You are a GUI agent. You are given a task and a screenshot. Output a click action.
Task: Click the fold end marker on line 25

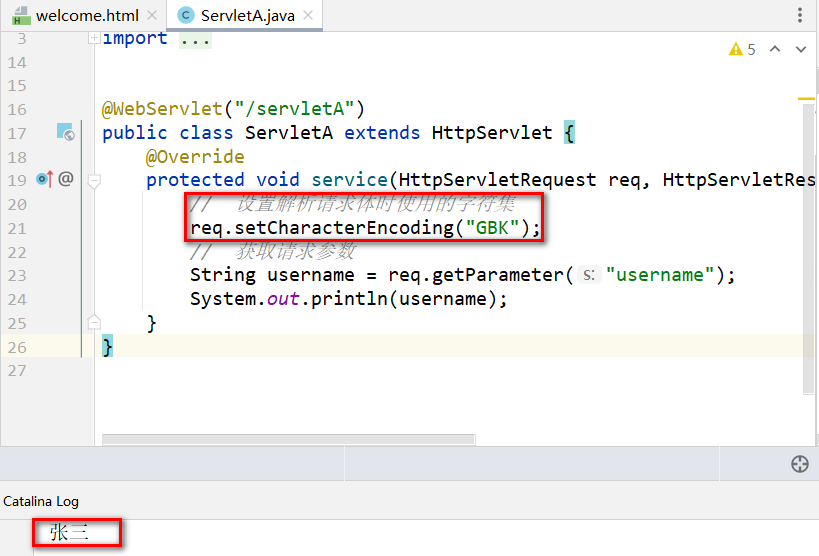[x=94, y=322]
